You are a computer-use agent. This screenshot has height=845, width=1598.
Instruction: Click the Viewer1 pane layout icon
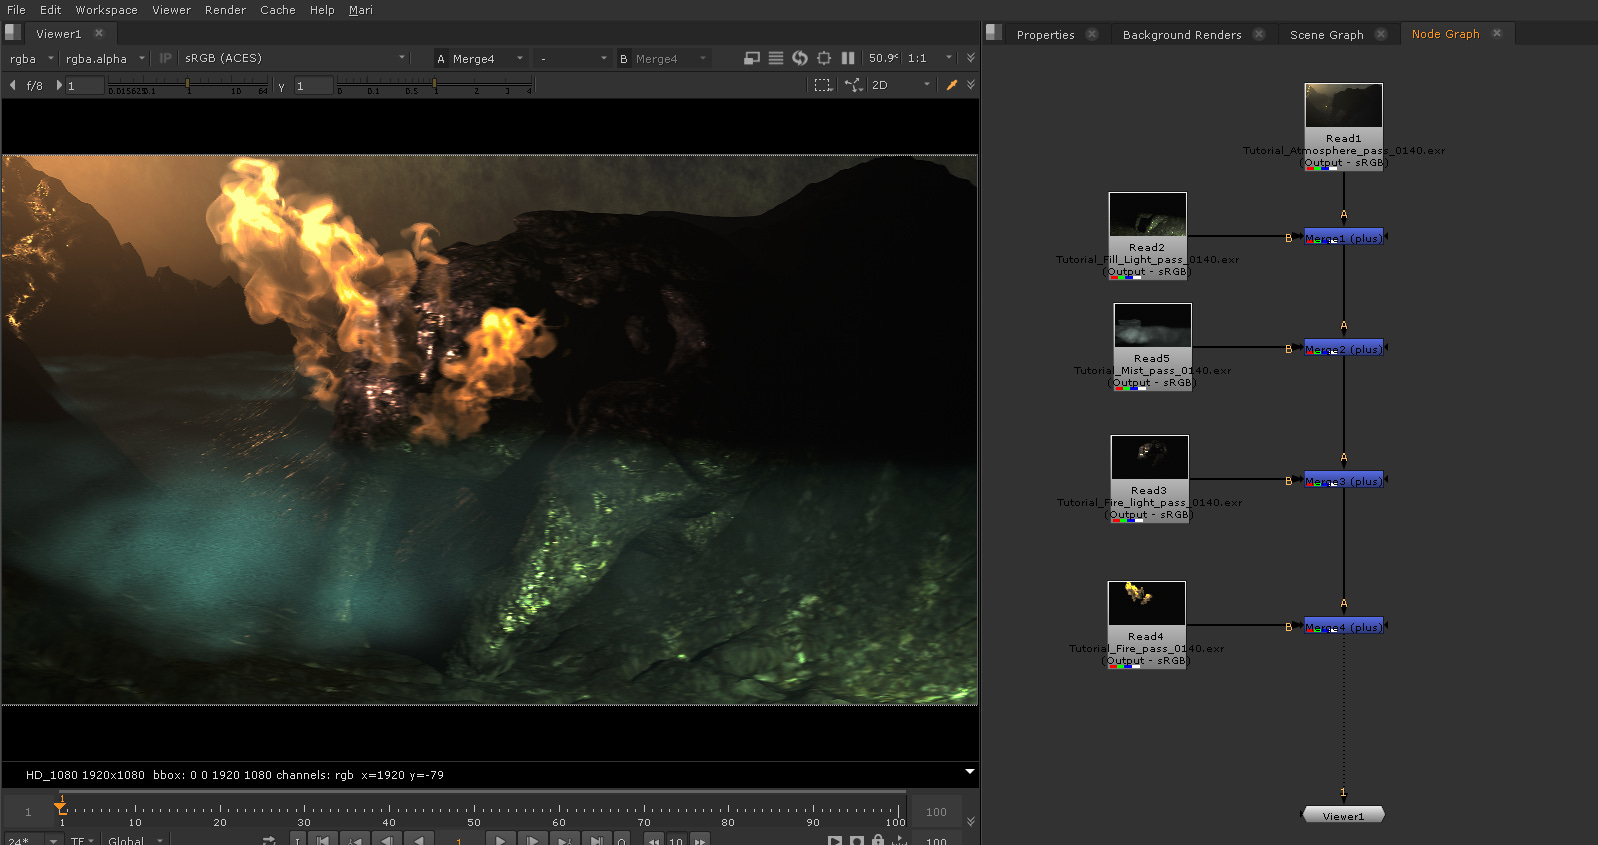tap(13, 33)
